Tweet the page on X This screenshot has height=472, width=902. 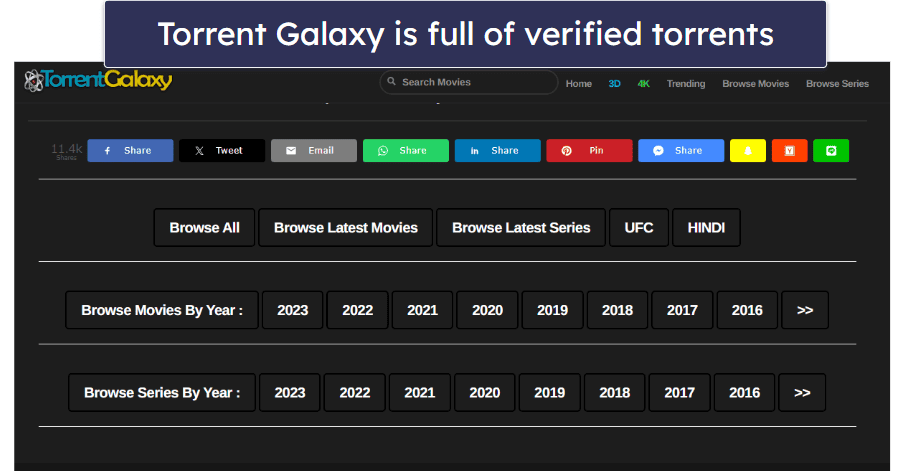point(222,151)
